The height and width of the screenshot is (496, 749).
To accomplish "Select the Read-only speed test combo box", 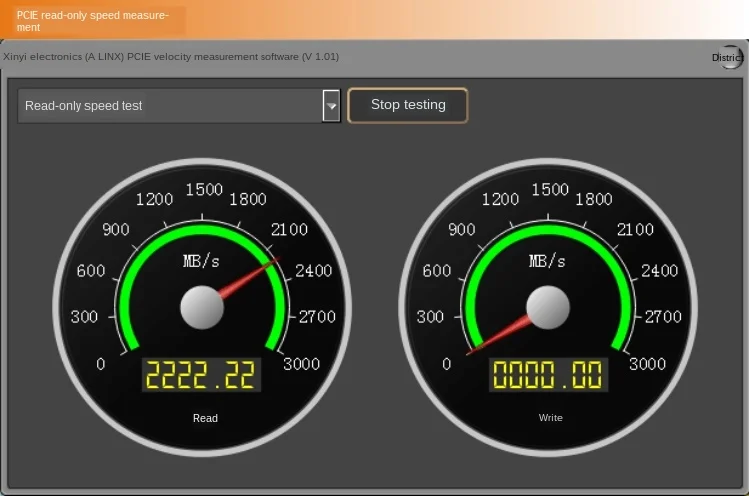I will (179, 106).
